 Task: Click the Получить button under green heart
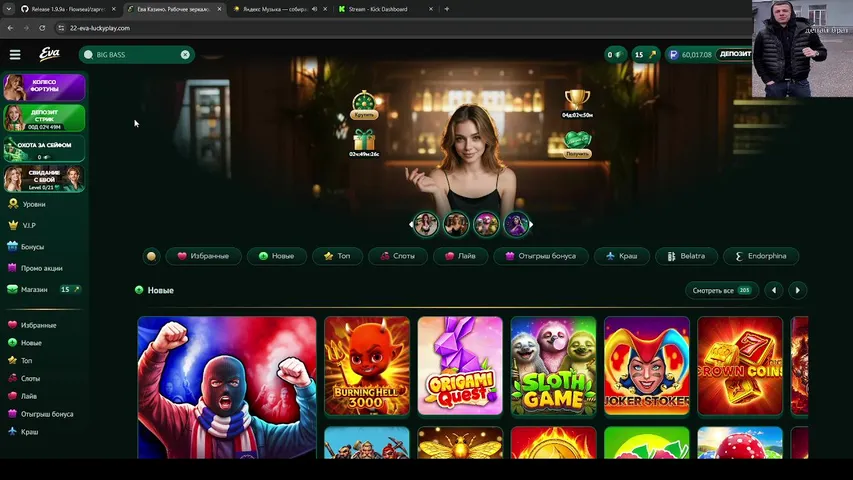pos(577,154)
